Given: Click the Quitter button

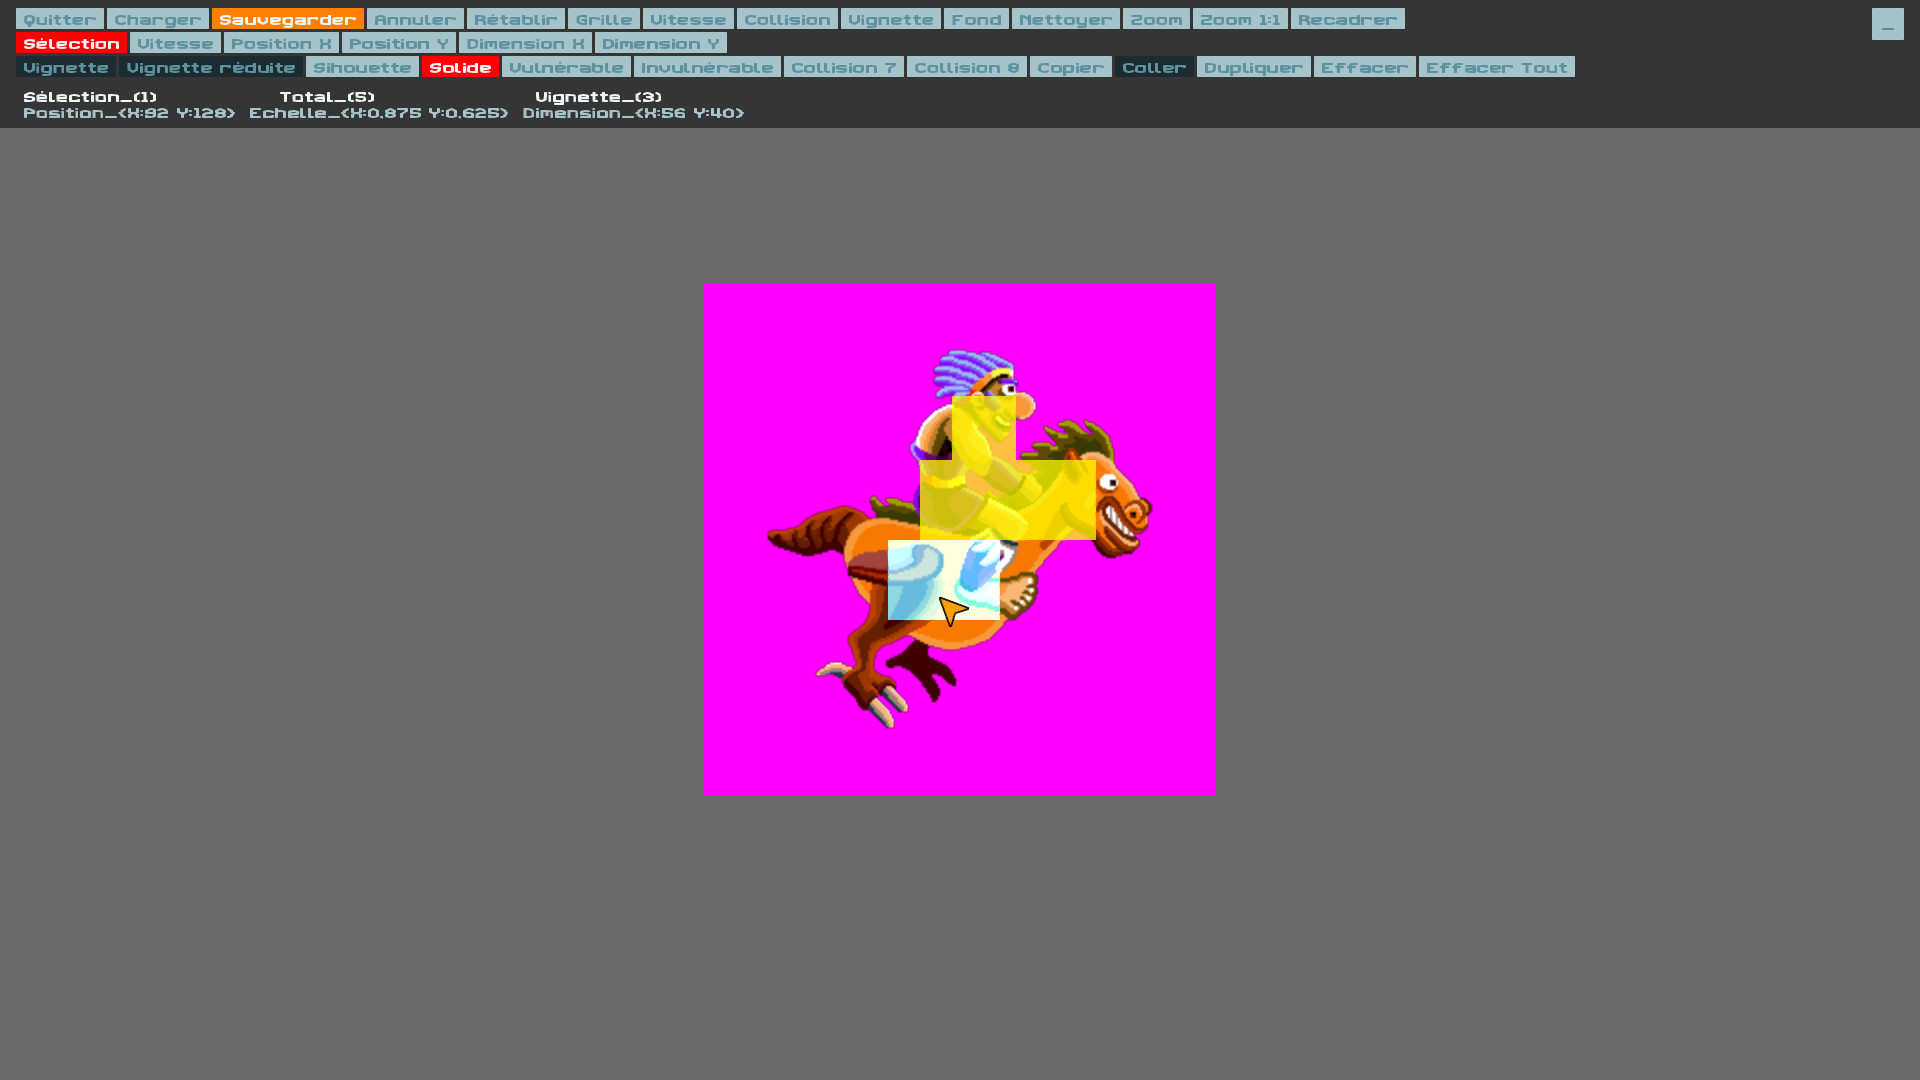Looking at the screenshot, I should [60, 19].
